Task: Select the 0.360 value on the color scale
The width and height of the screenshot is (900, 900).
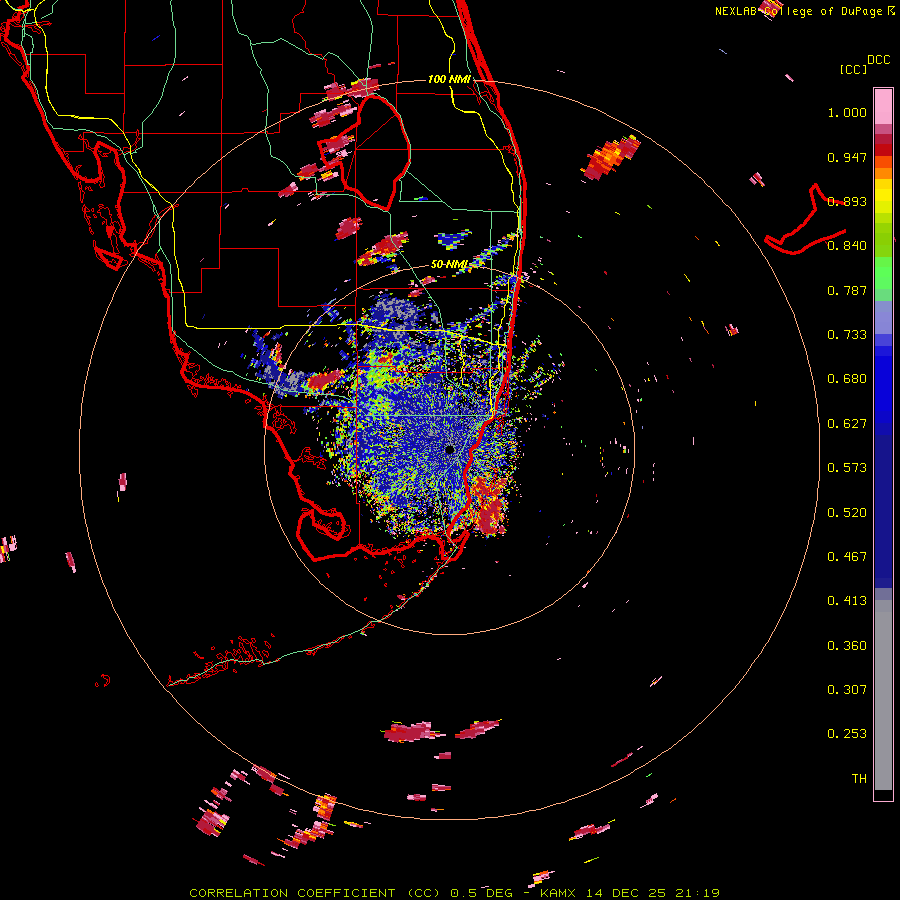Action: [847, 646]
